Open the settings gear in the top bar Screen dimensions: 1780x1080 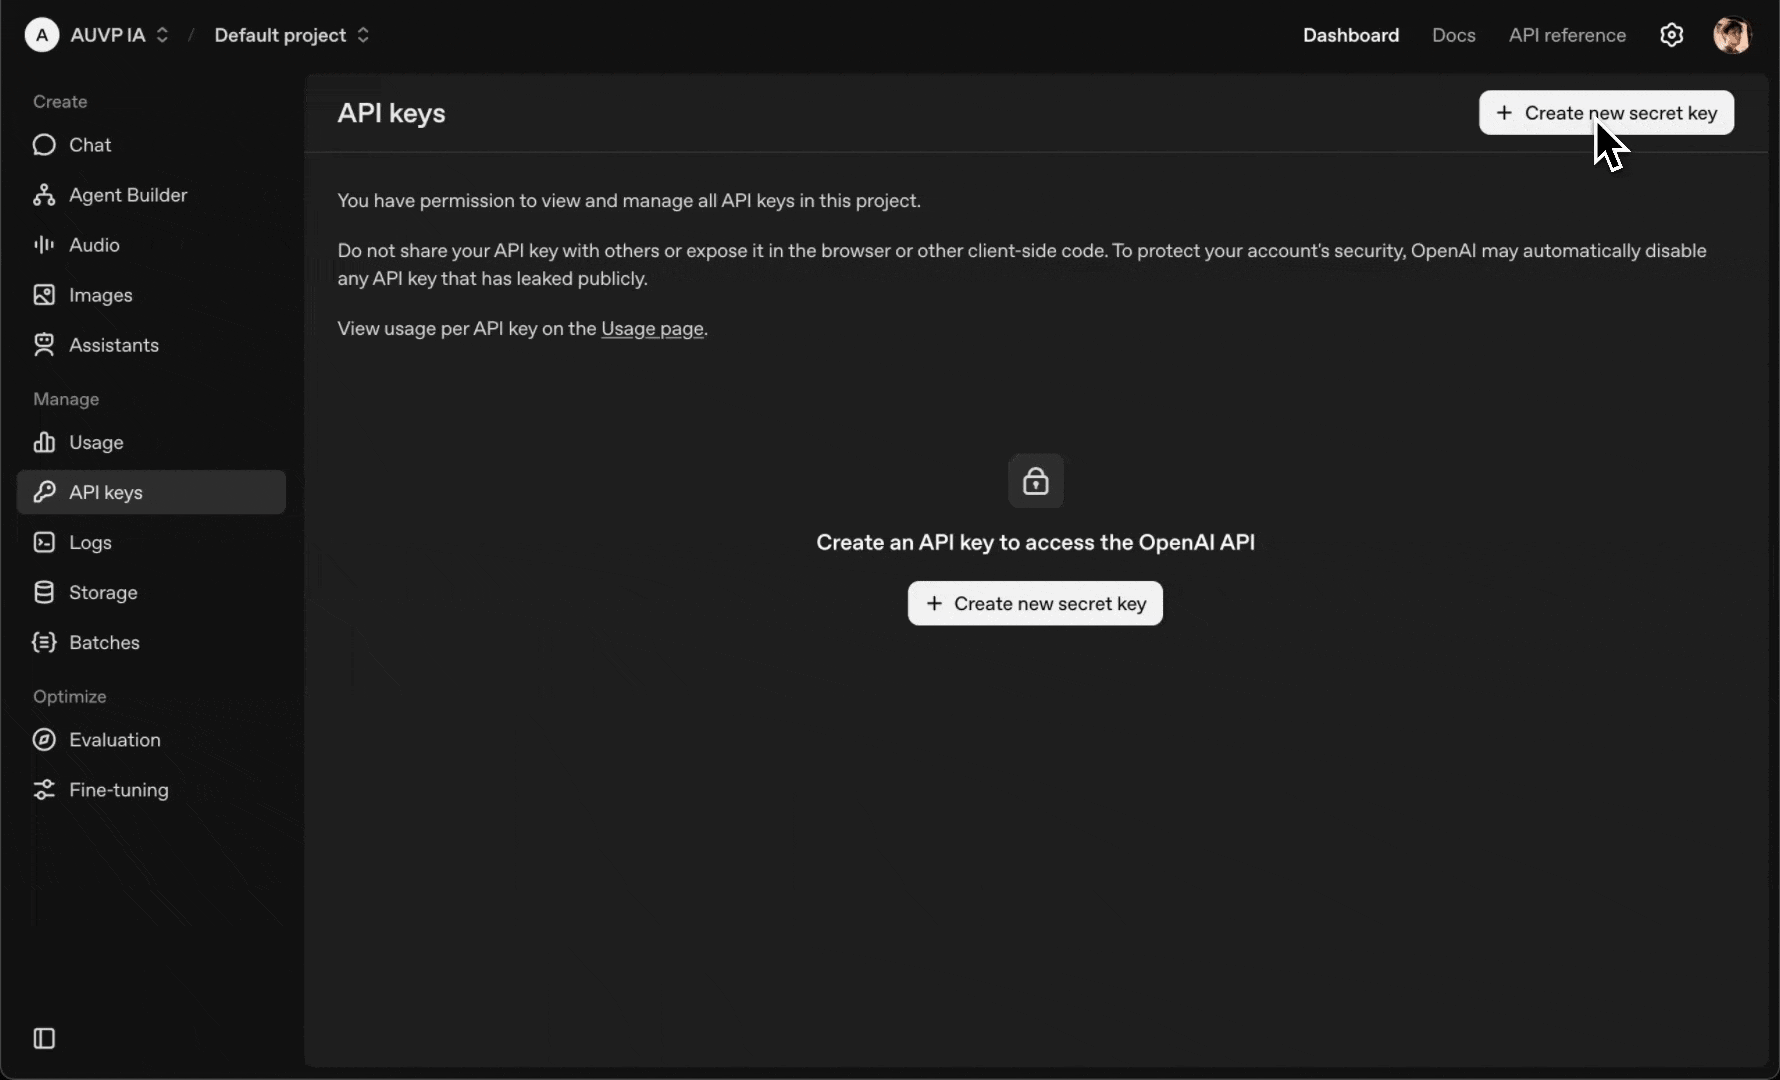click(1671, 35)
